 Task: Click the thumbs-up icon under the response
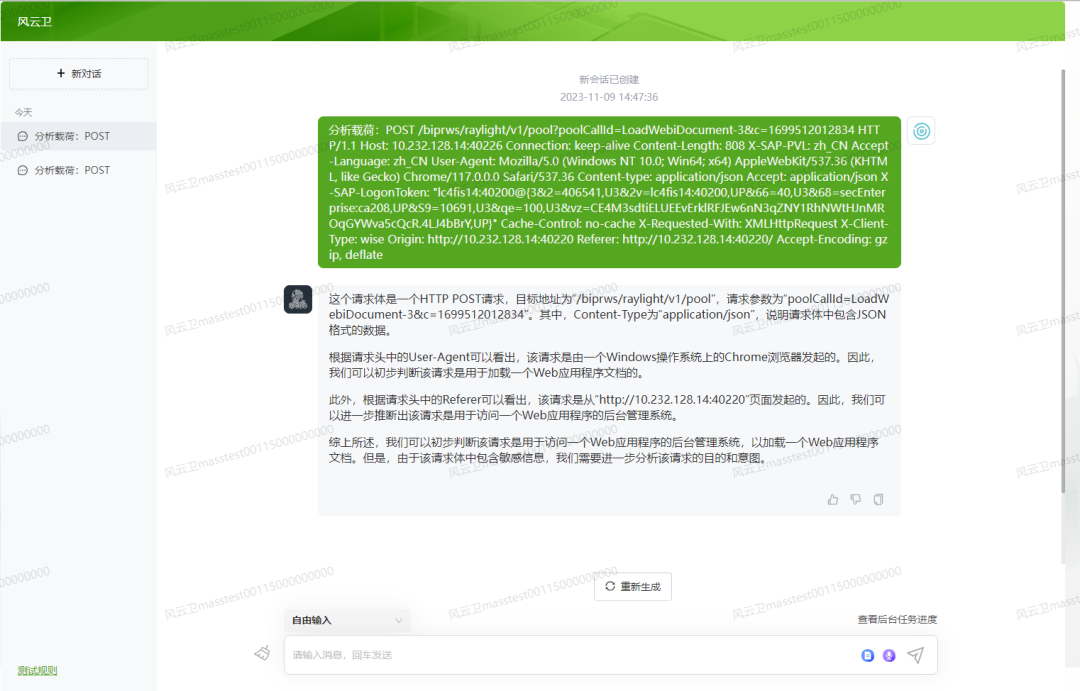click(833, 499)
